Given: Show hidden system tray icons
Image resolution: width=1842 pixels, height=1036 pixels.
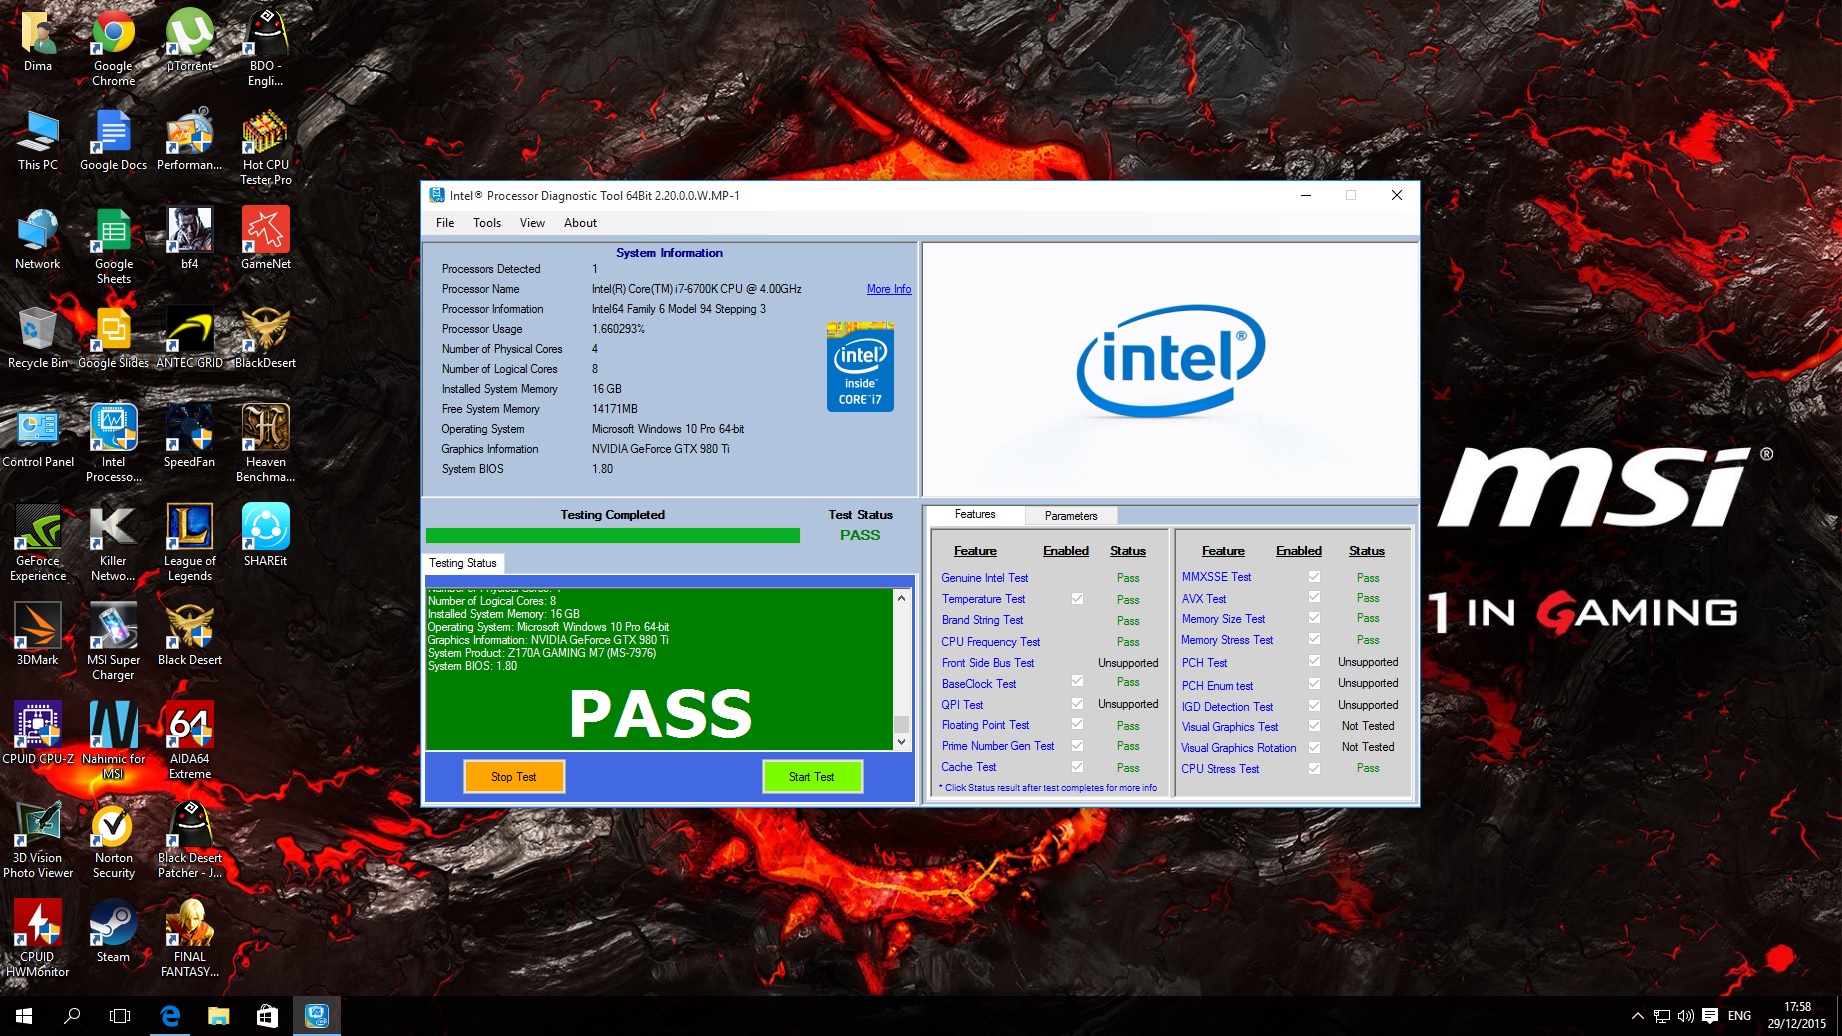Looking at the screenshot, I should click(1637, 1016).
